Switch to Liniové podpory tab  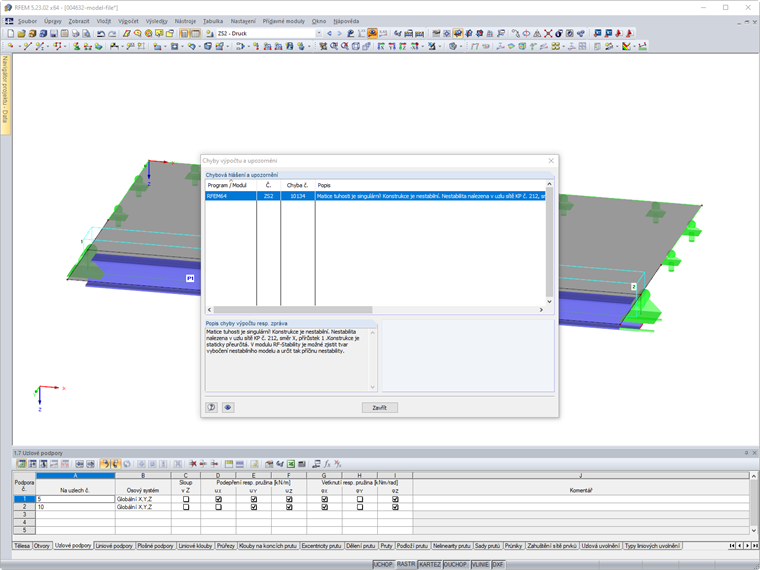point(114,546)
